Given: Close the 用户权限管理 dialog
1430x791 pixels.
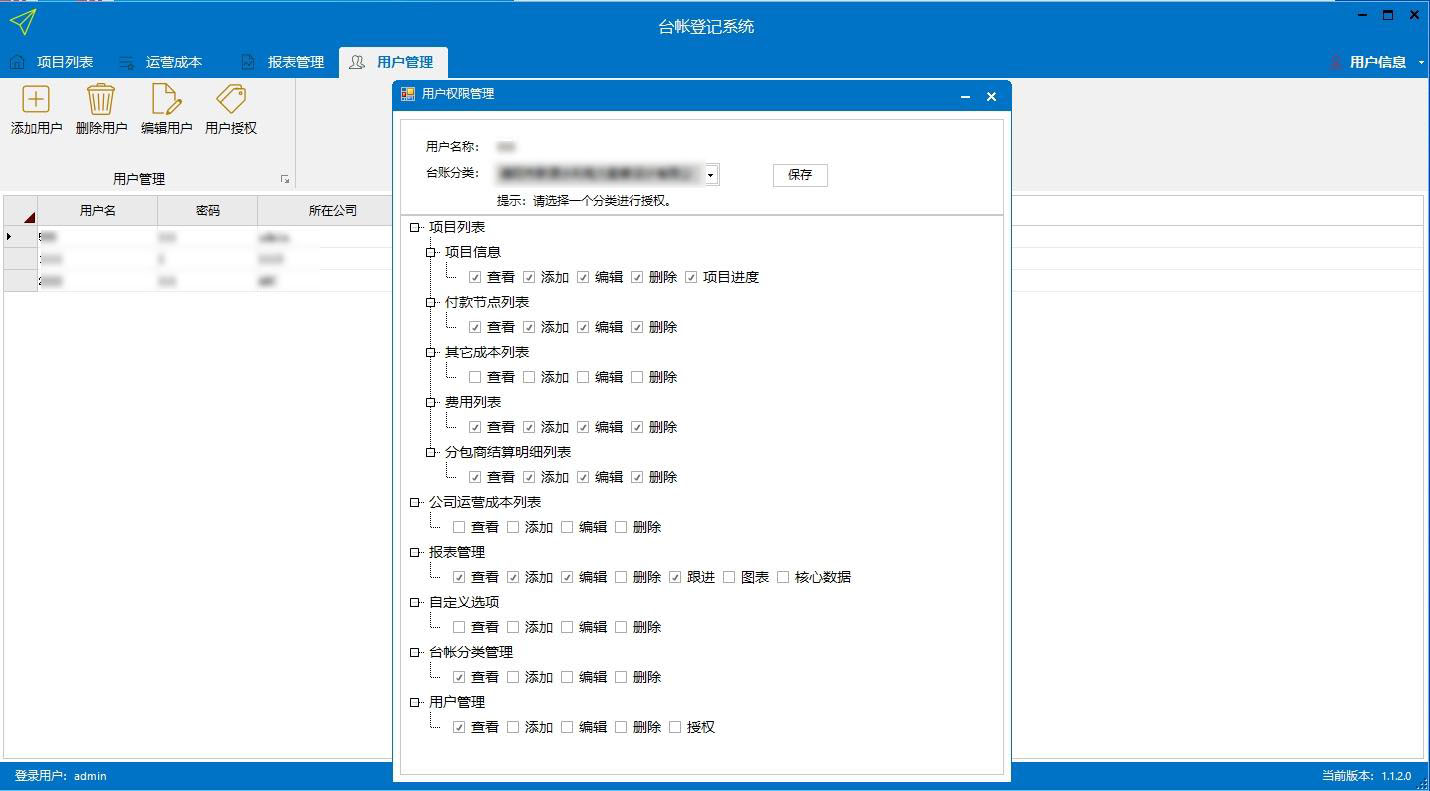Looking at the screenshot, I should pos(991,96).
